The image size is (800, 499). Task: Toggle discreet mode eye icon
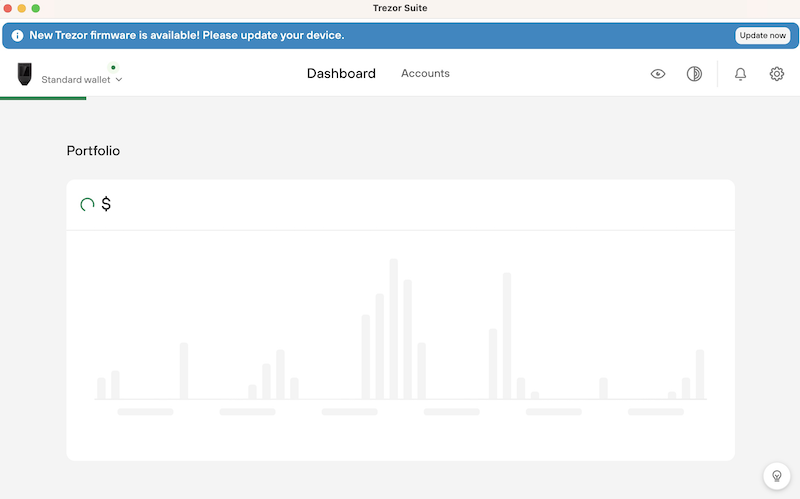point(658,74)
